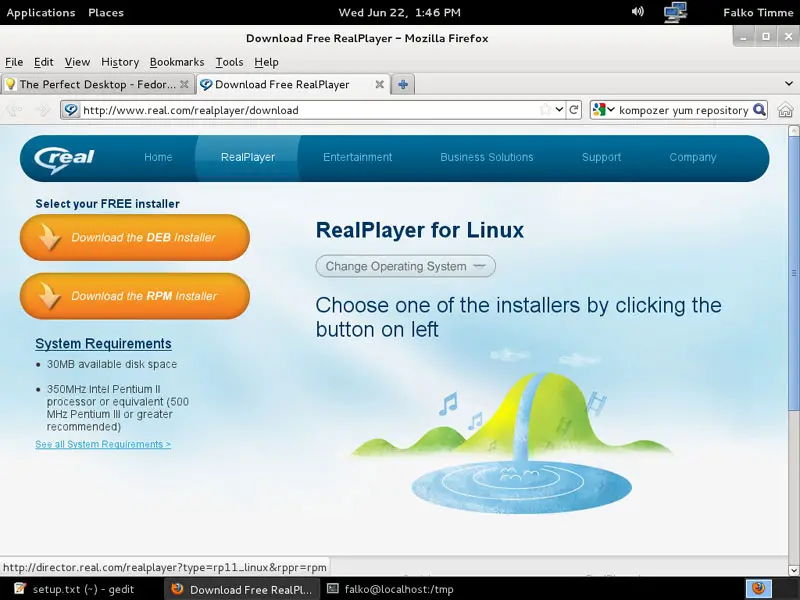Image resolution: width=800 pixels, height=600 pixels.
Task: Click the vertical scrollbar thumb
Action: 793,273
